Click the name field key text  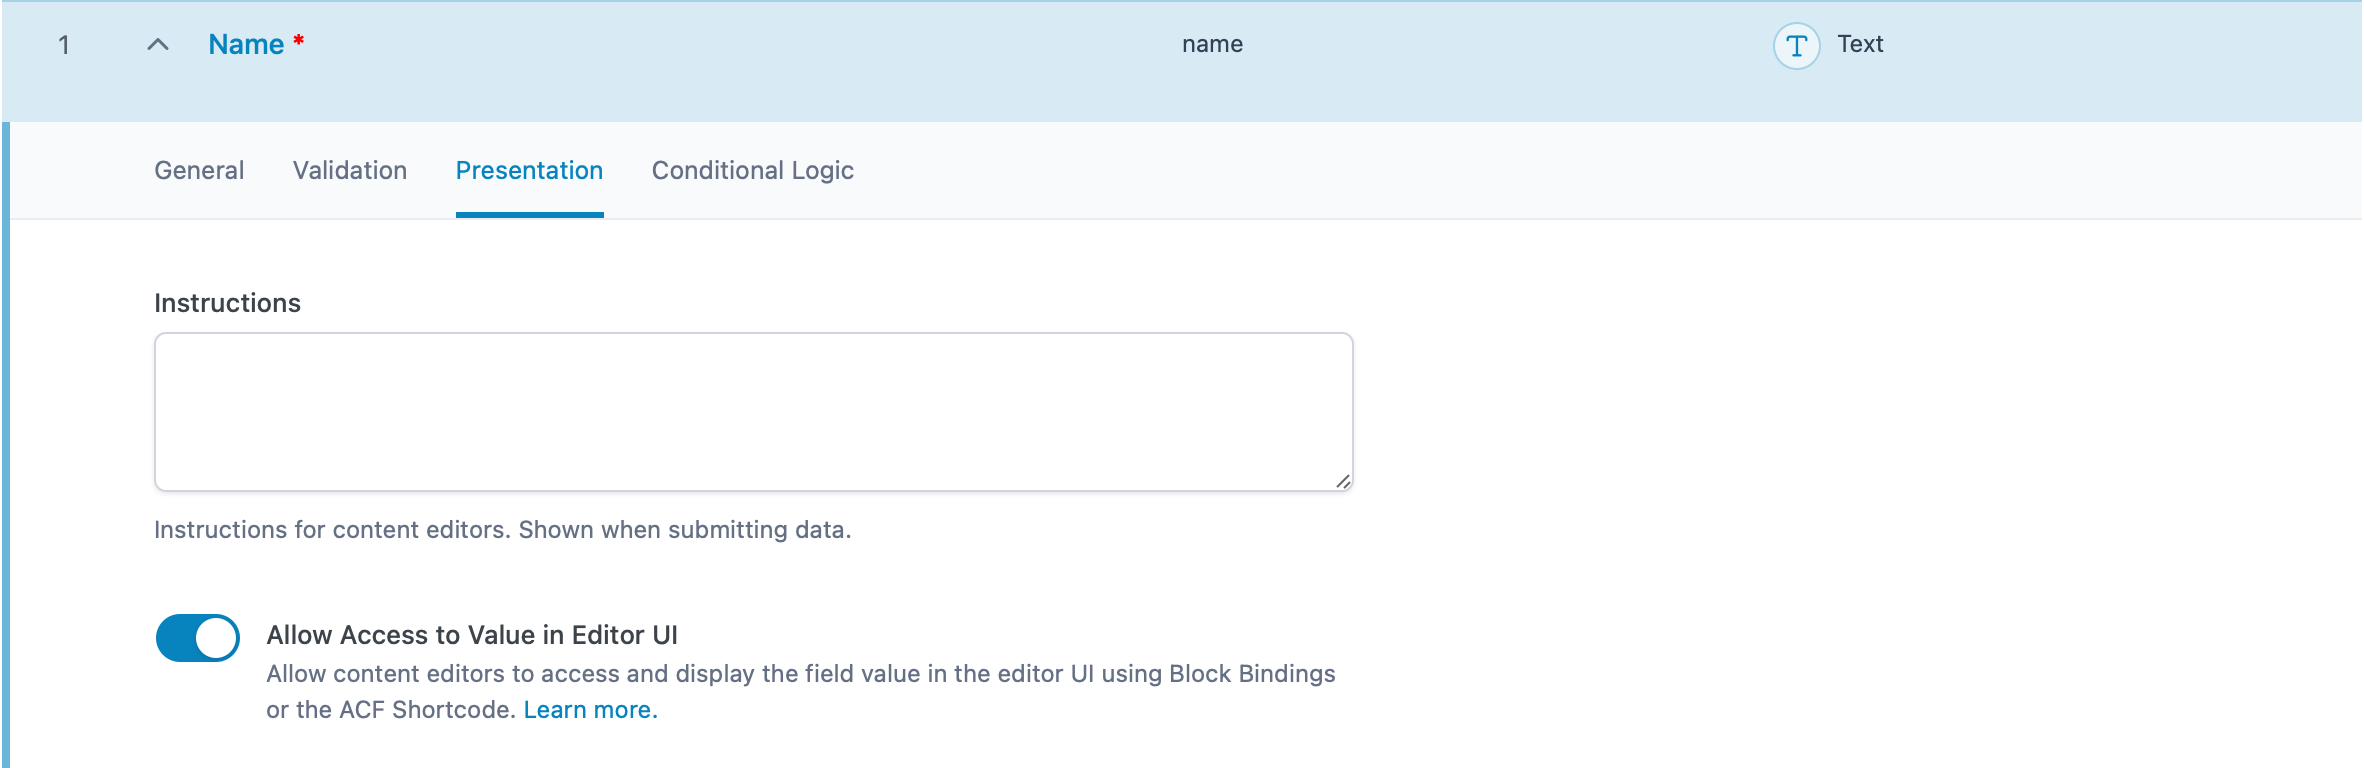tap(1212, 44)
